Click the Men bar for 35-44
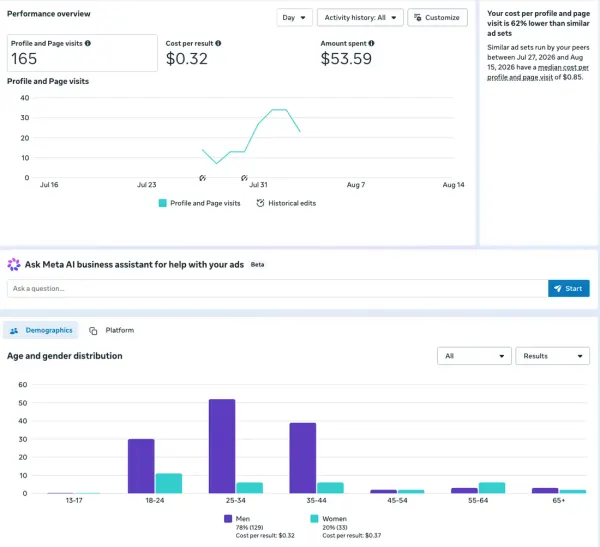600x547 pixels. pos(303,458)
